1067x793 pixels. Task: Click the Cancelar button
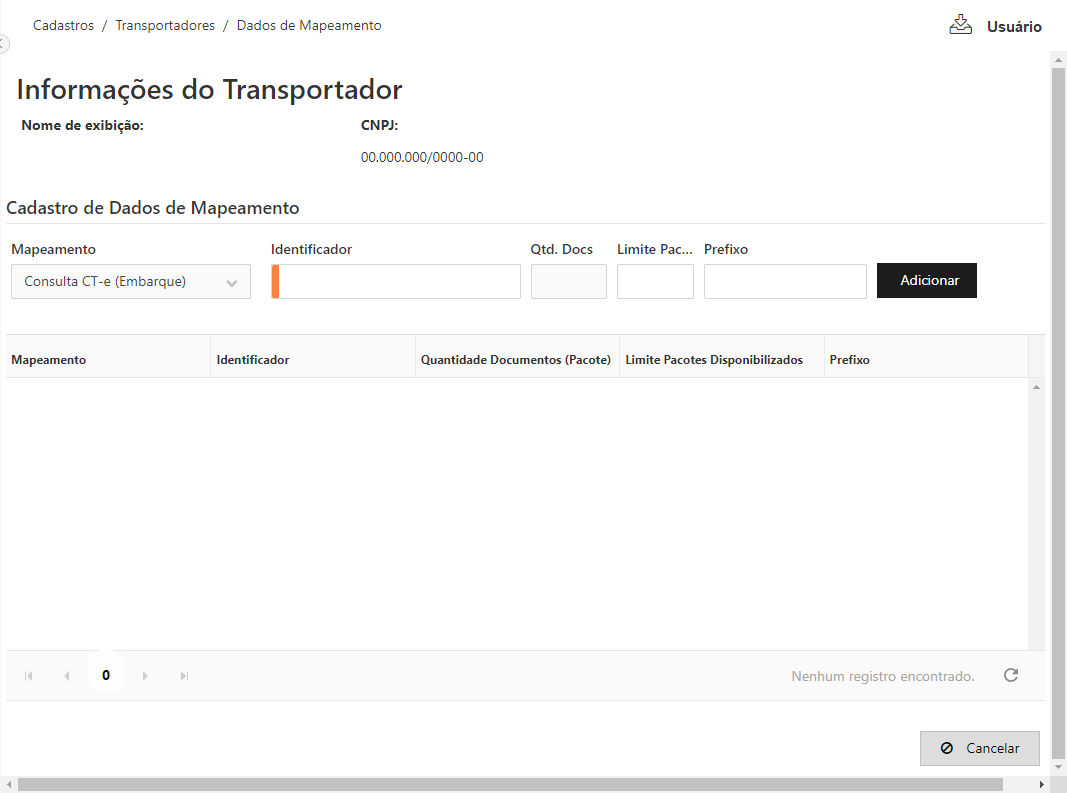coord(979,748)
